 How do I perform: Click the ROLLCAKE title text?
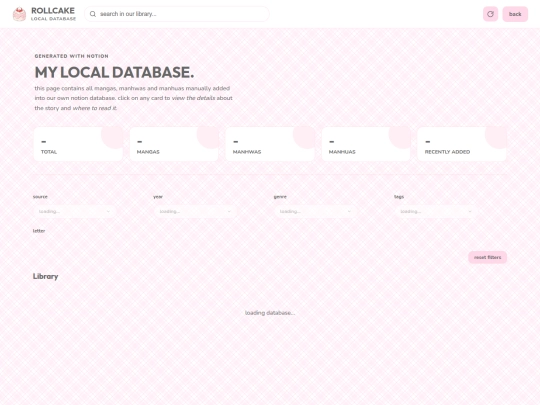tap(53, 11)
